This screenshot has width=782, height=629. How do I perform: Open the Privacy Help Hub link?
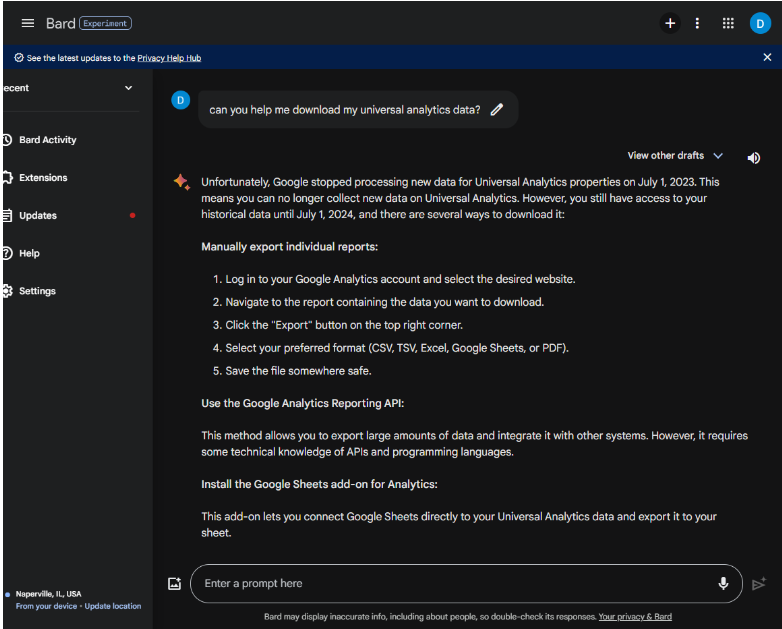(x=169, y=58)
